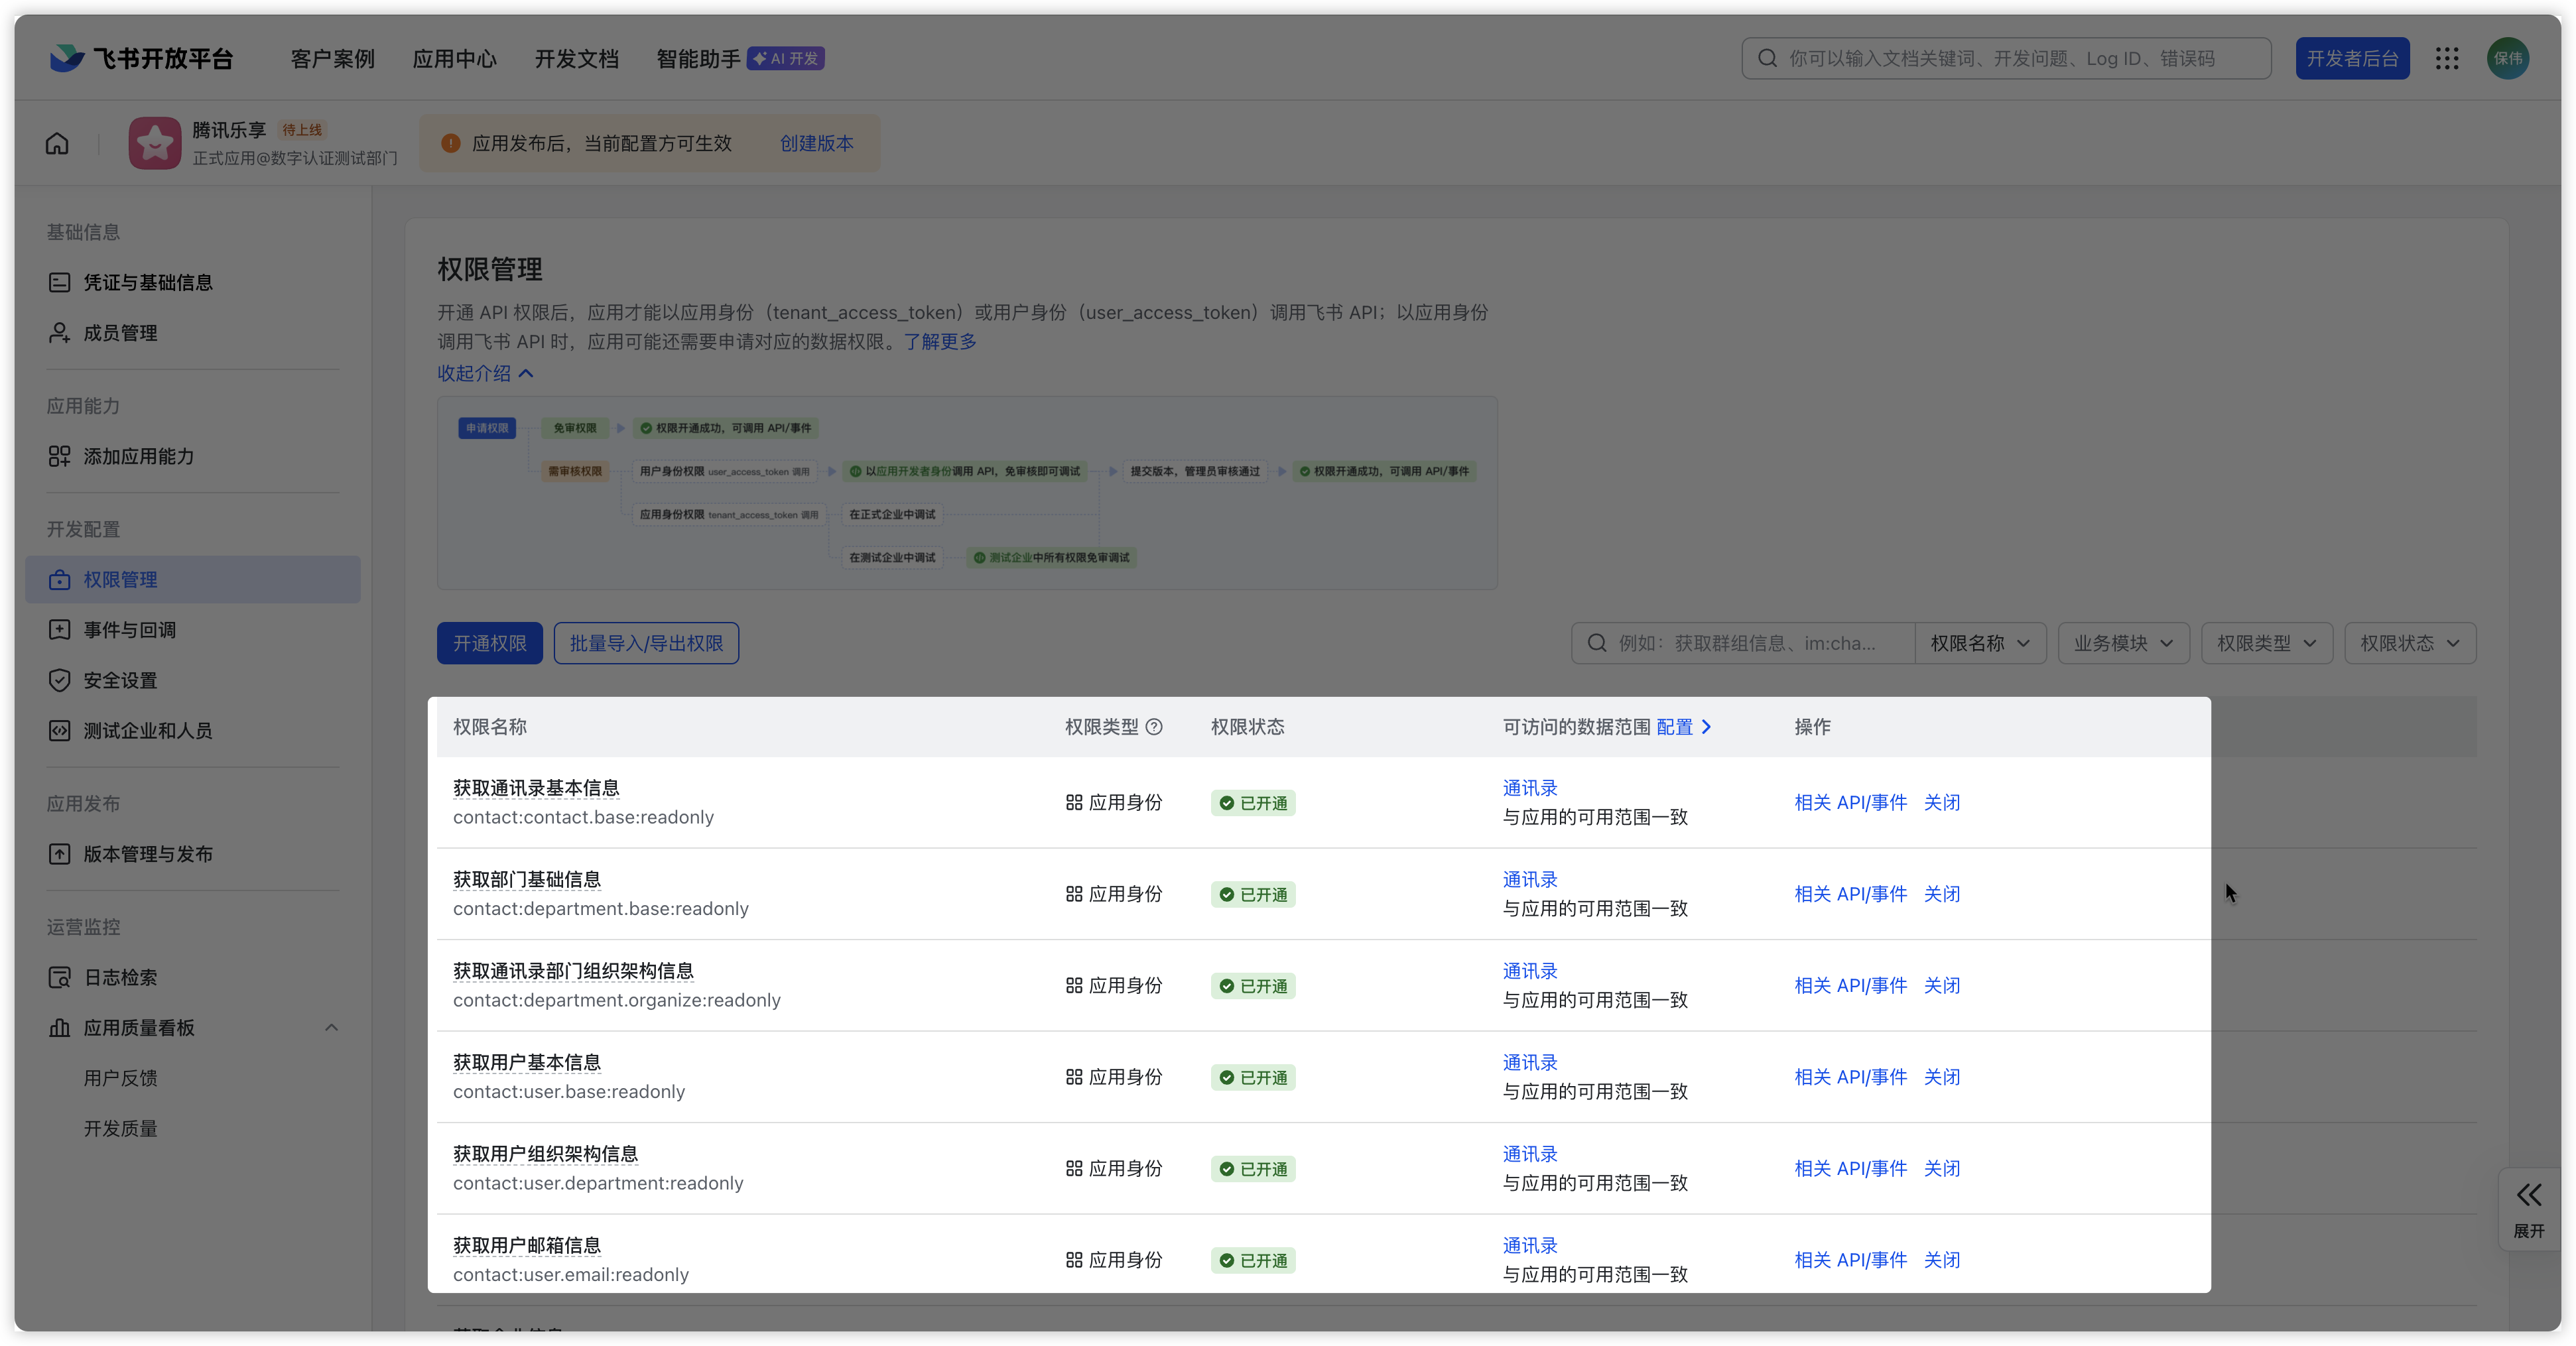
Task: Open the 业务模块 dropdown filter
Action: click(x=2122, y=643)
